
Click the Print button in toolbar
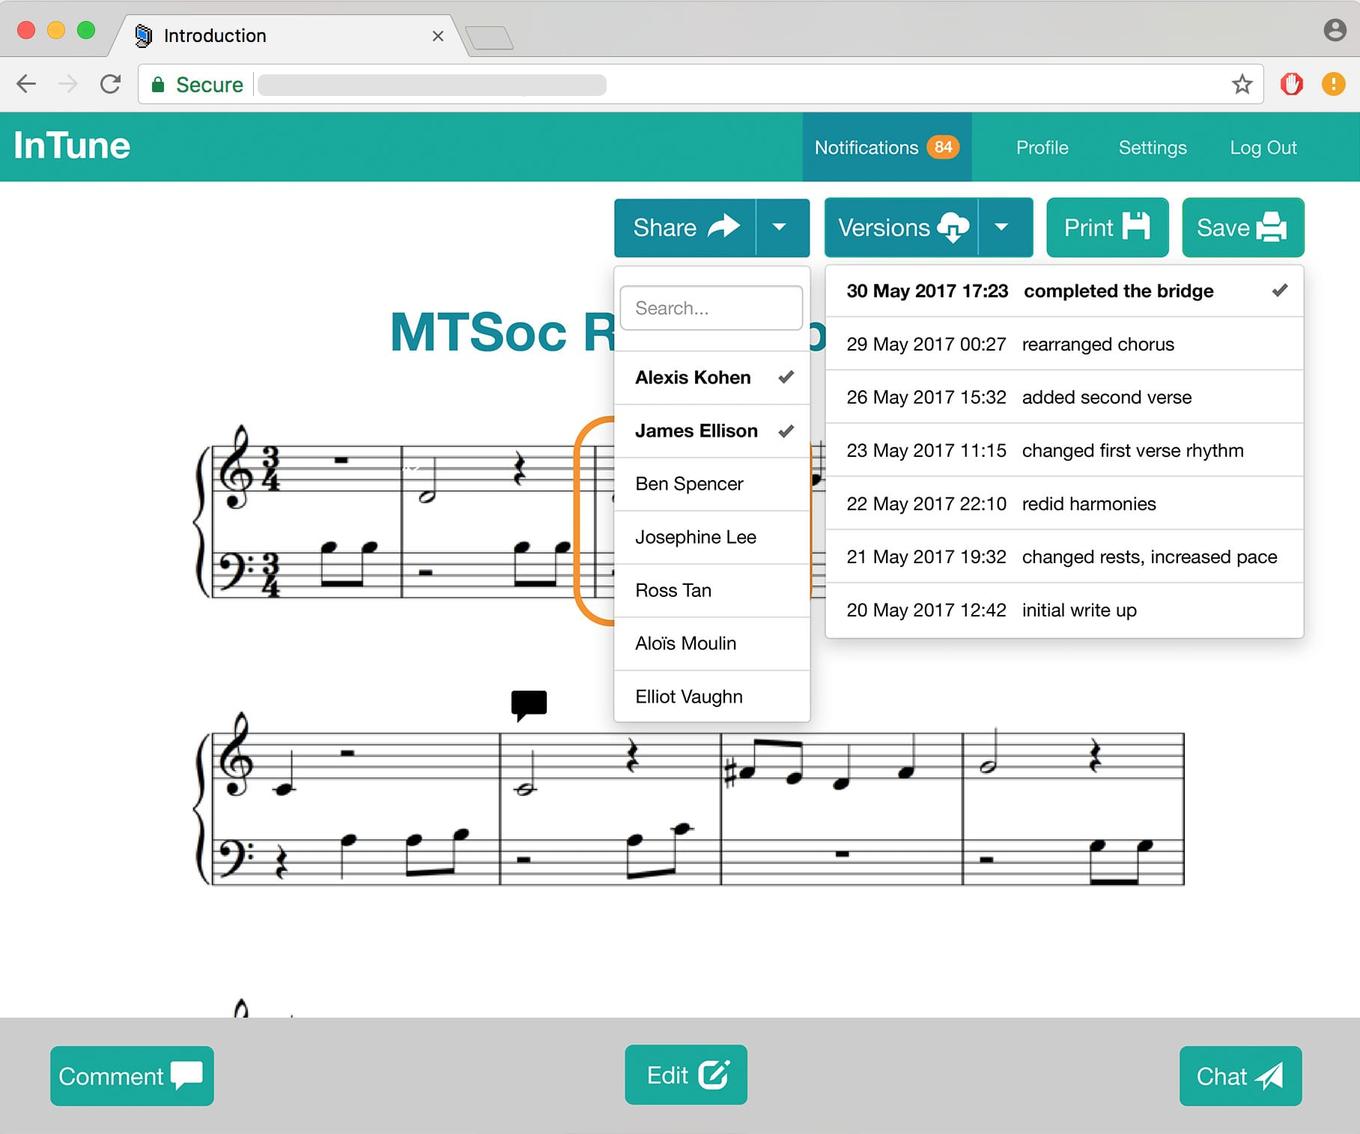coord(1107,228)
